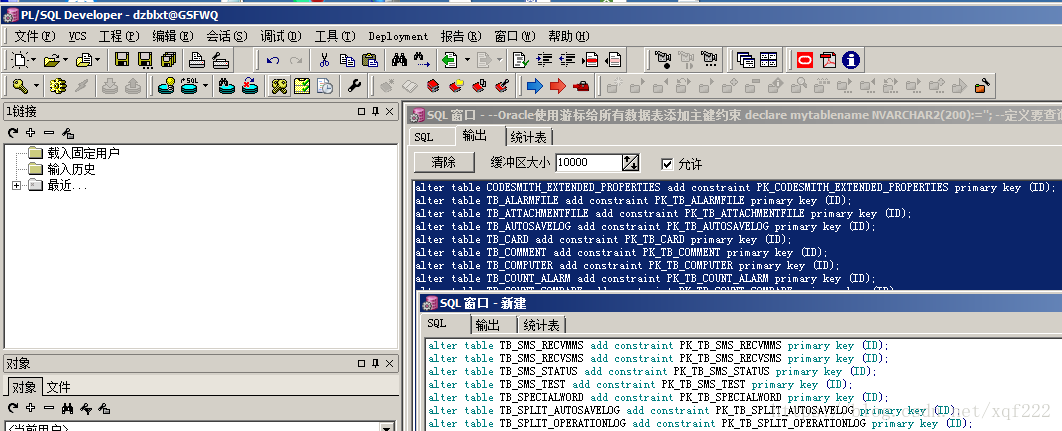Expand the Open folder dropdown arrow

point(65,60)
